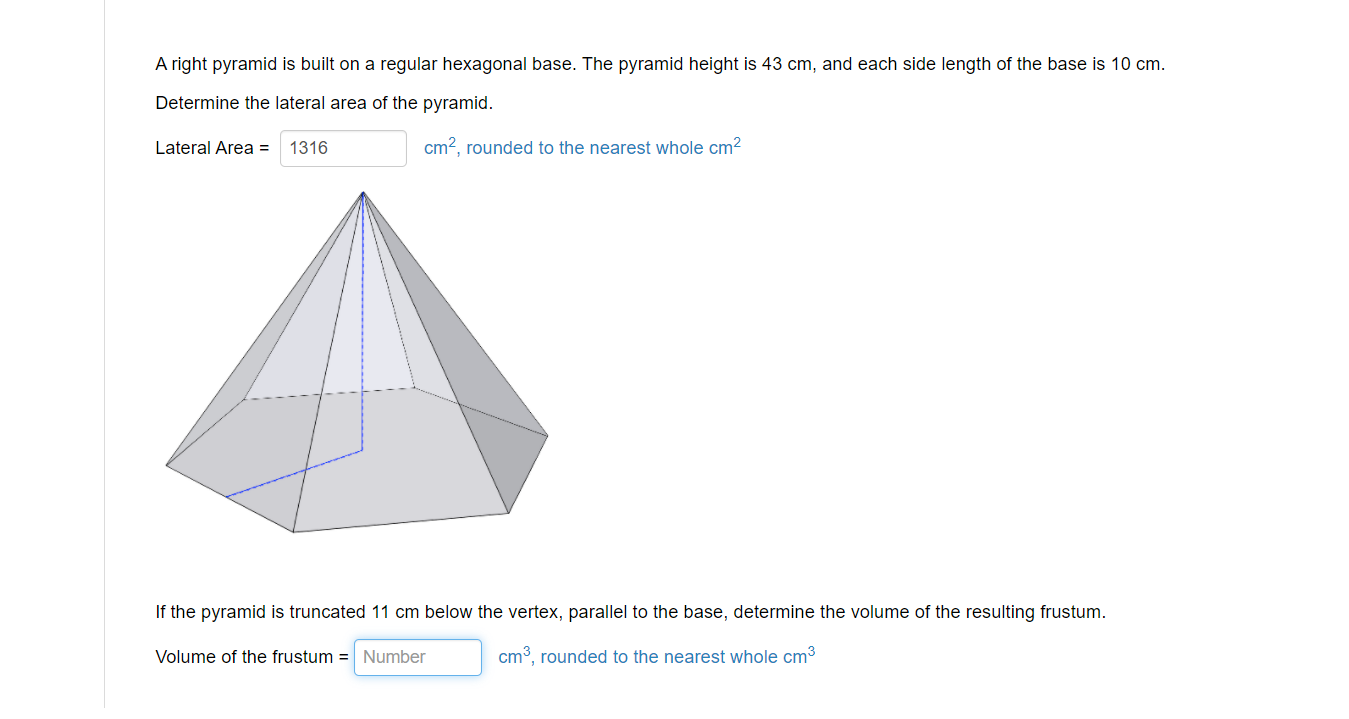Click the Volume of the frustum = label
The image size is (1349, 719).
251,657
